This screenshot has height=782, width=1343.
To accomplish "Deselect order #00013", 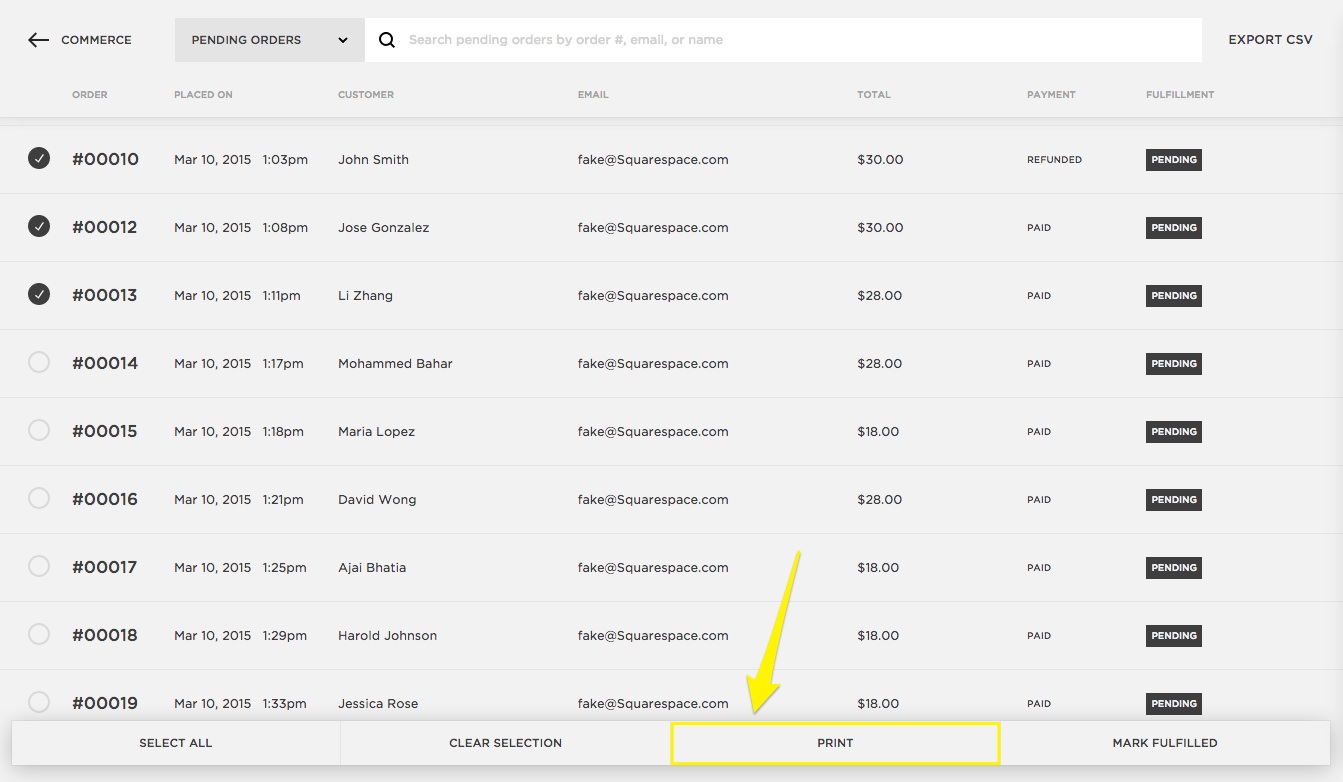I will click(38, 294).
